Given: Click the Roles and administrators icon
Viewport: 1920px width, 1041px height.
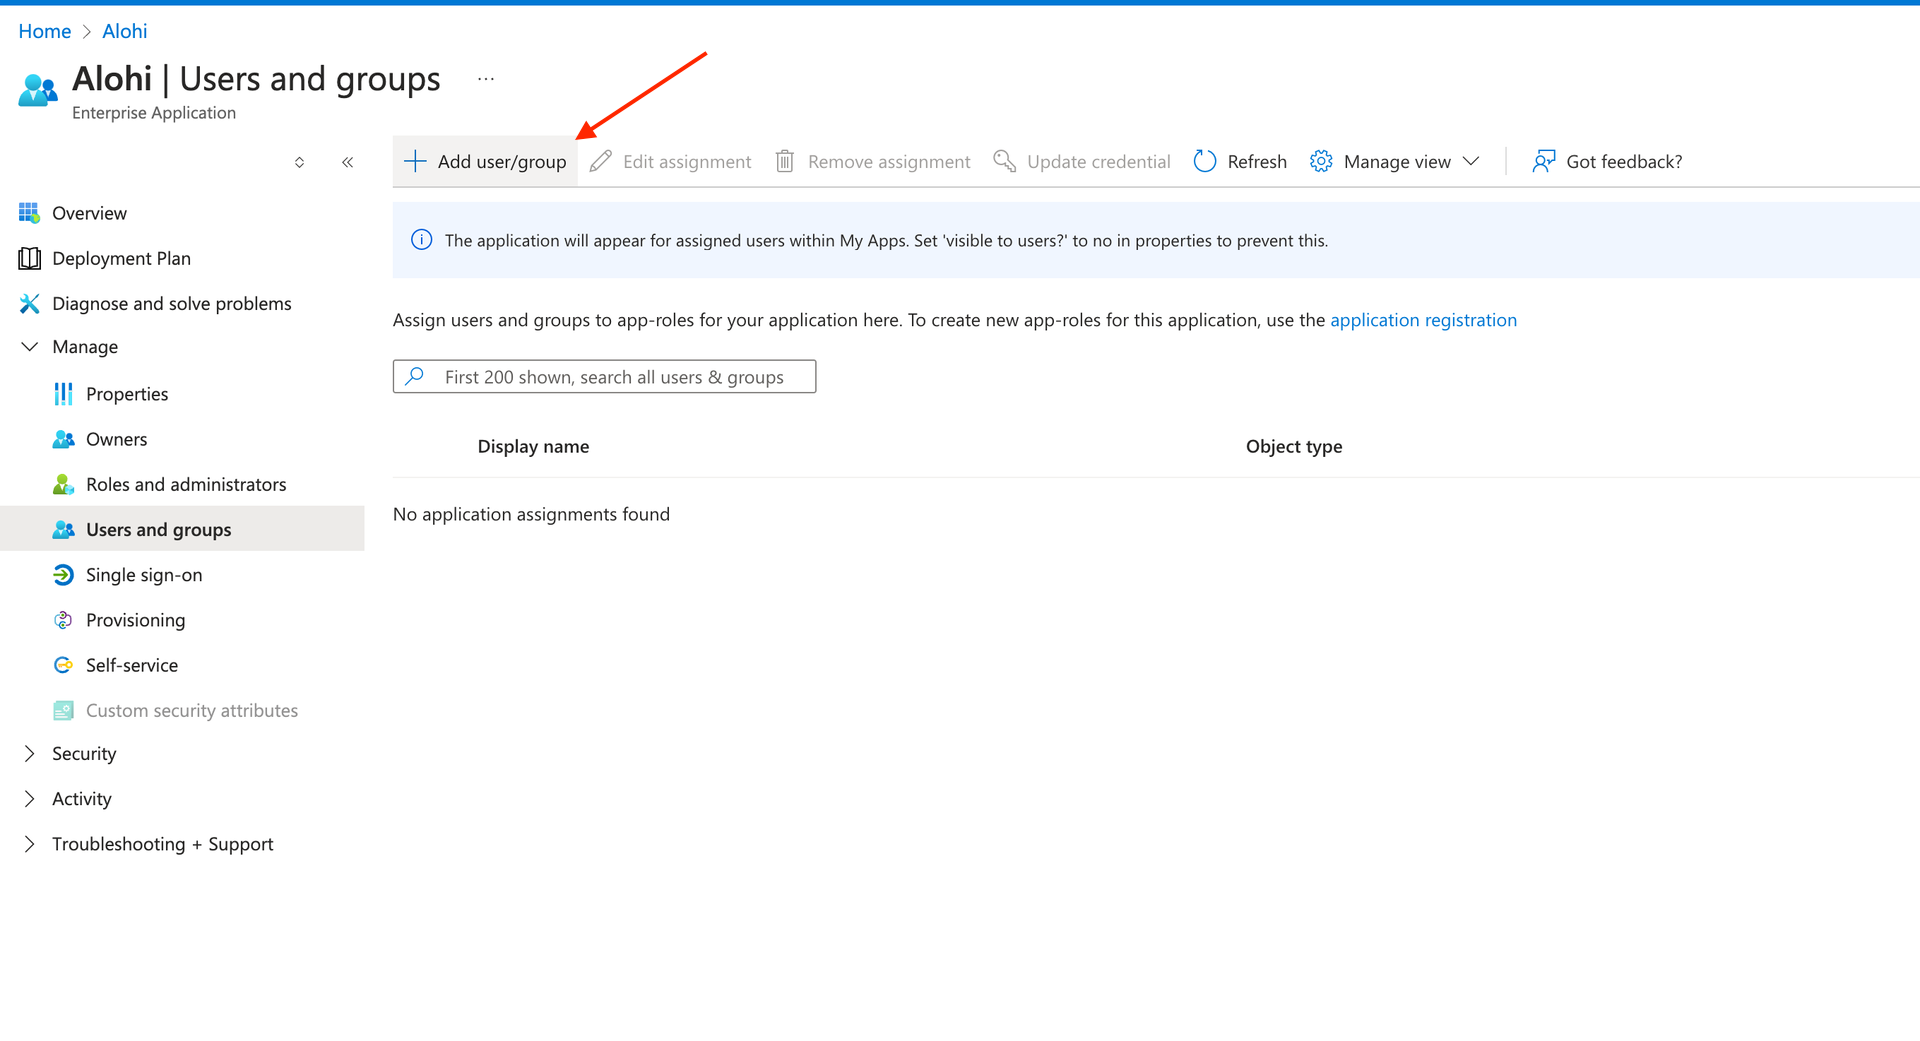Looking at the screenshot, I should click(x=63, y=484).
